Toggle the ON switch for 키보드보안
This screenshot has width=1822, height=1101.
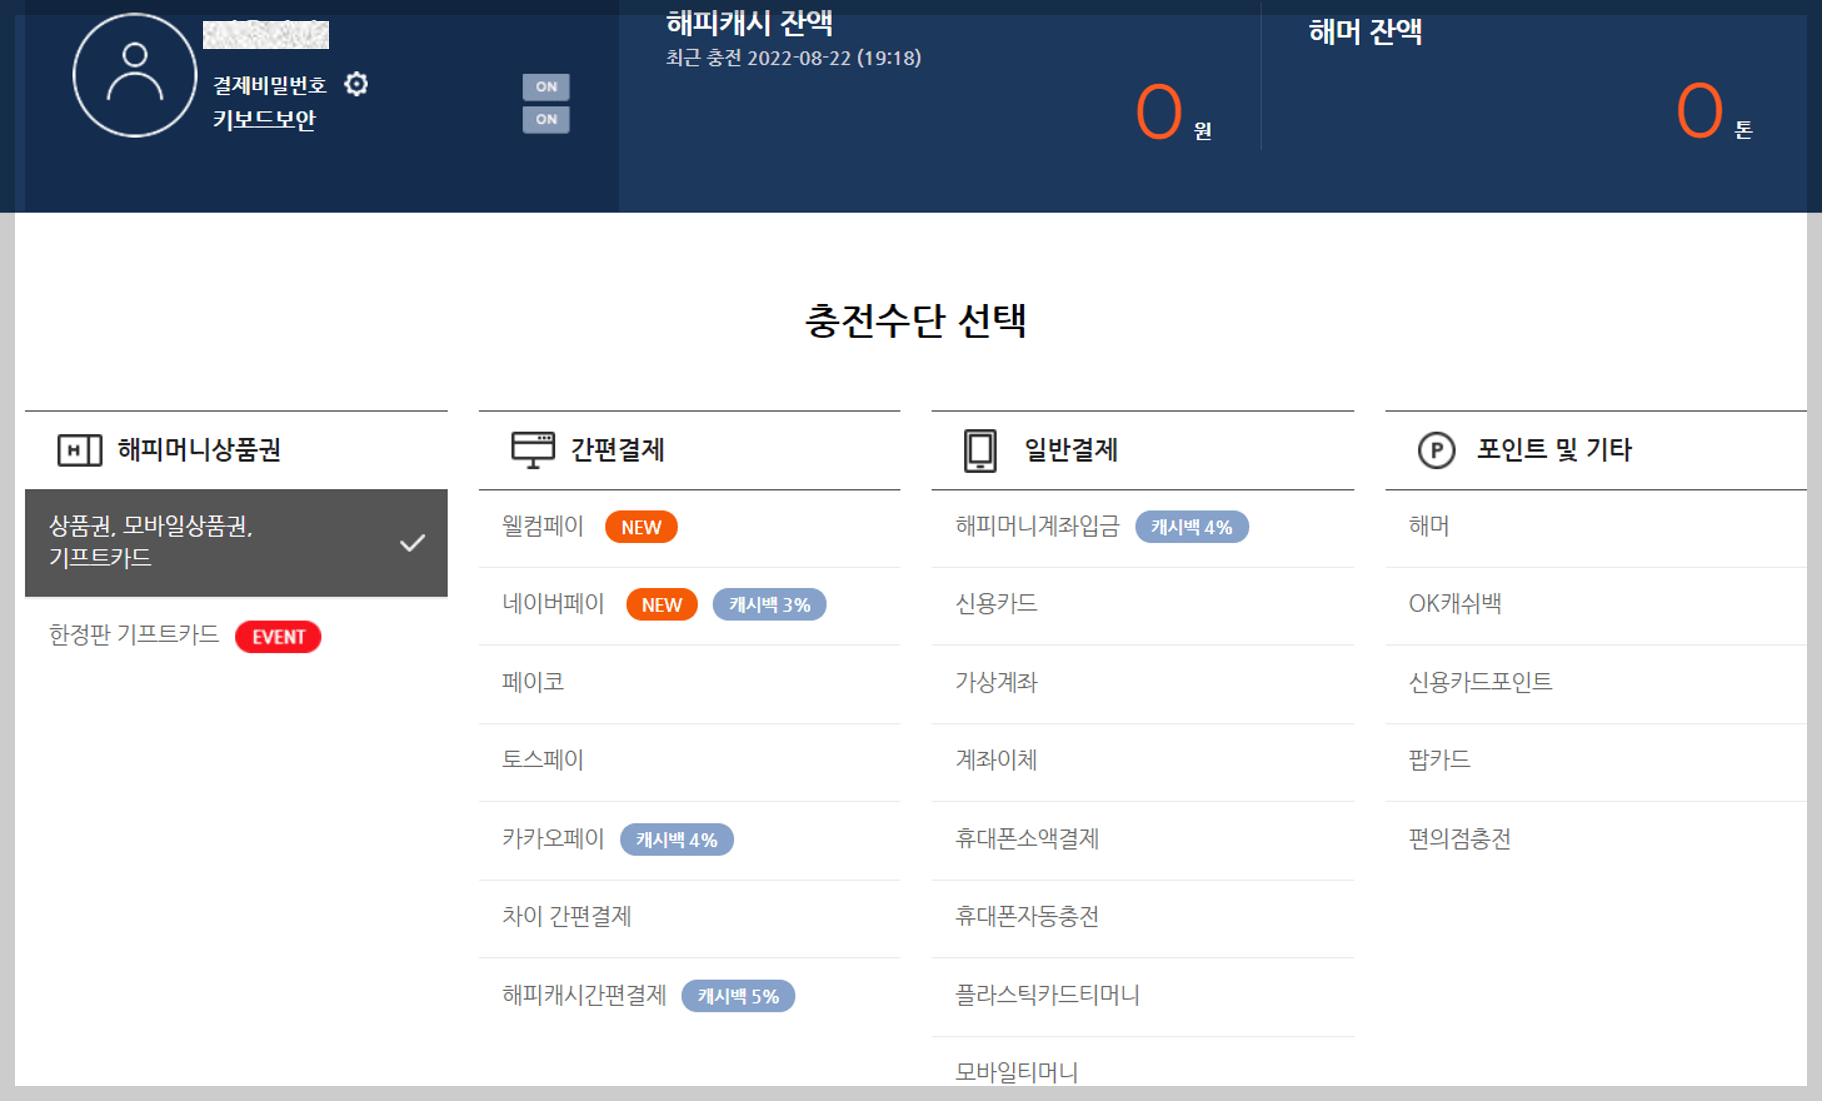coord(545,119)
